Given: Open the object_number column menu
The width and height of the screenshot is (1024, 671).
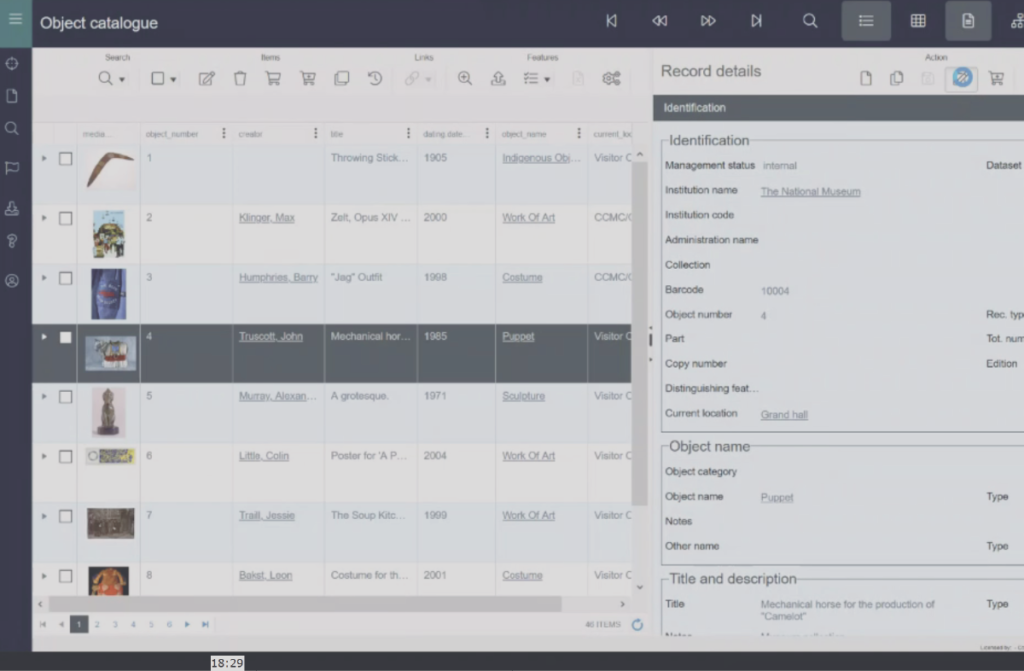Looking at the screenshot, I should click(226, 133).
